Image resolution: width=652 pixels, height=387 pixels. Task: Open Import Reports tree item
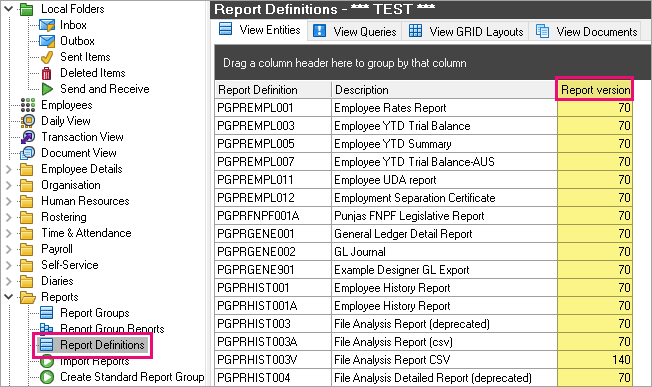[x=95, y=361]
